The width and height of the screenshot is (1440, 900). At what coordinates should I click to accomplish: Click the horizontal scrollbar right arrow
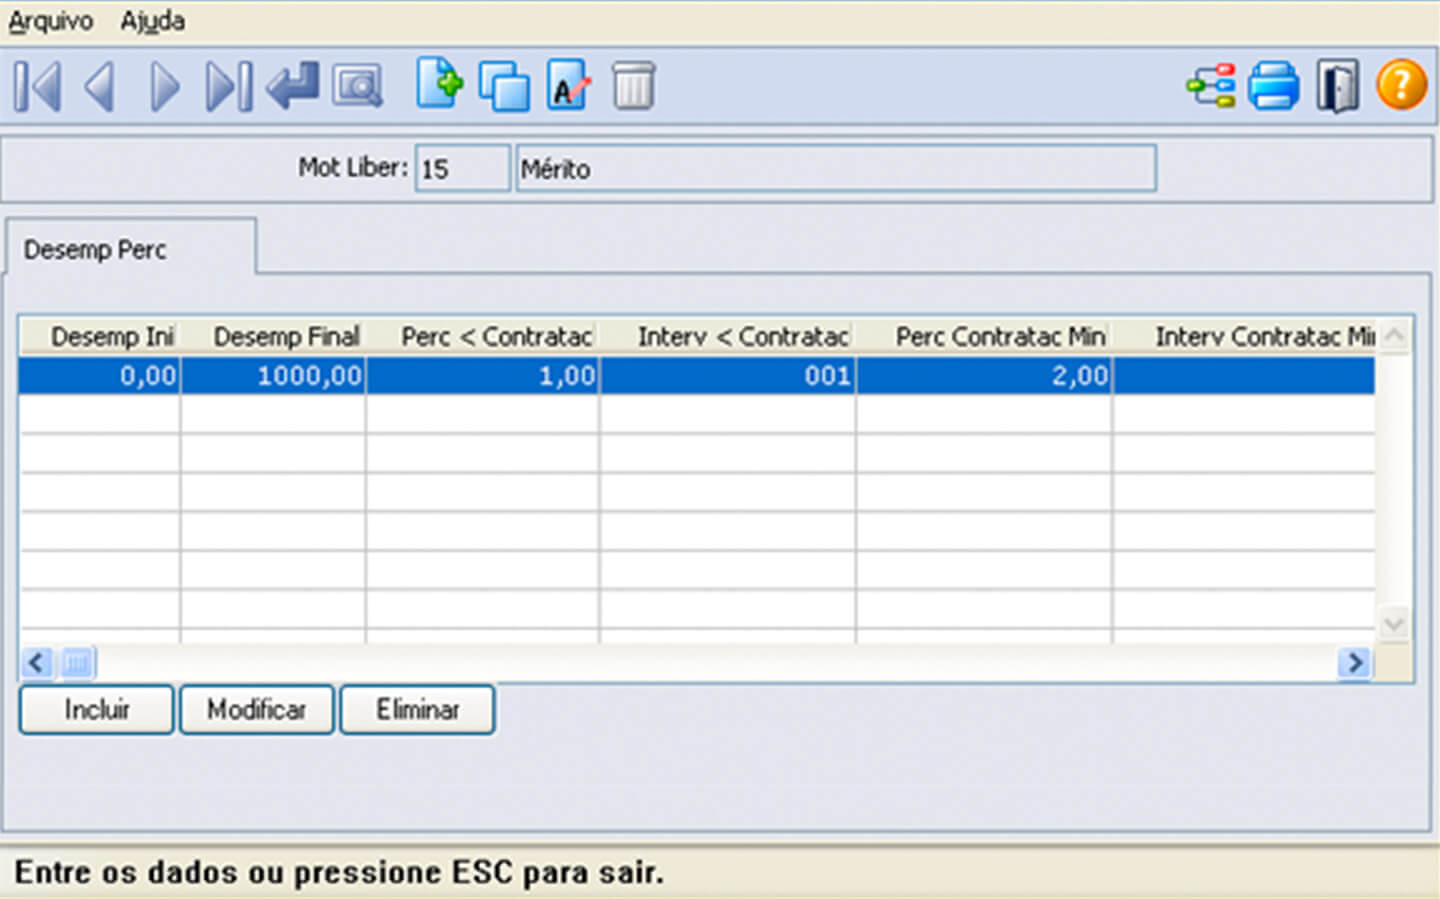tap(1355, 662)
